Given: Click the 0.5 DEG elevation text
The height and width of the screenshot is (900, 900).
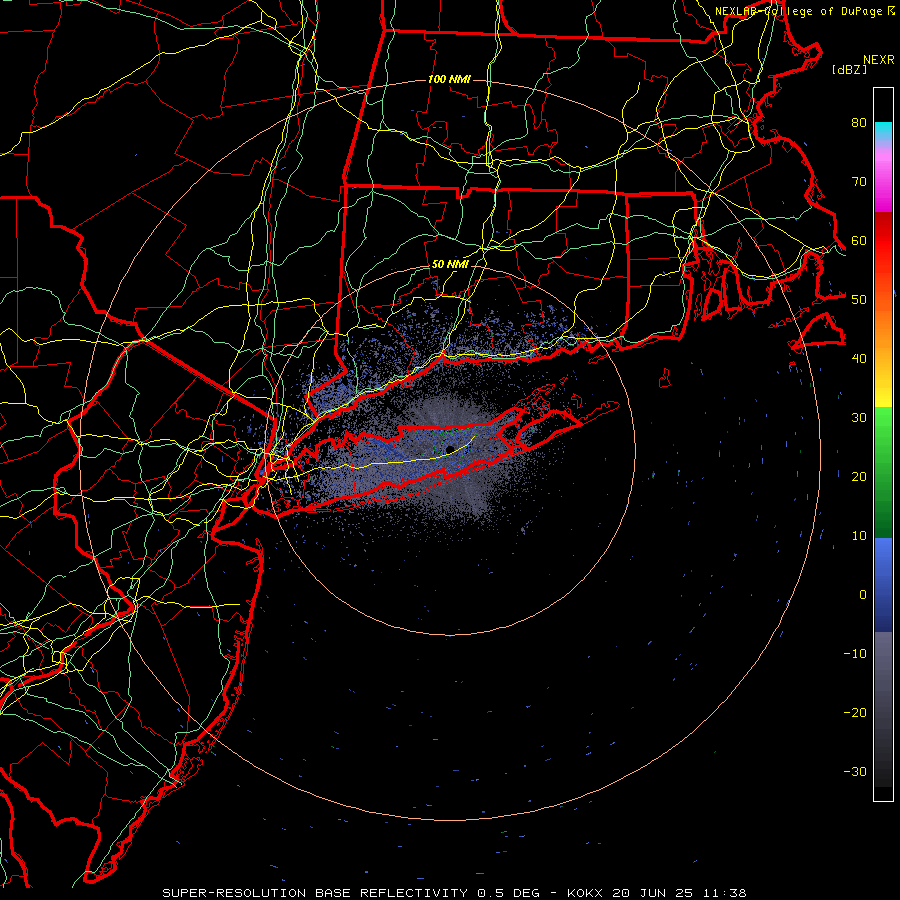Looking at the screenshot, I should click(509, 893).
